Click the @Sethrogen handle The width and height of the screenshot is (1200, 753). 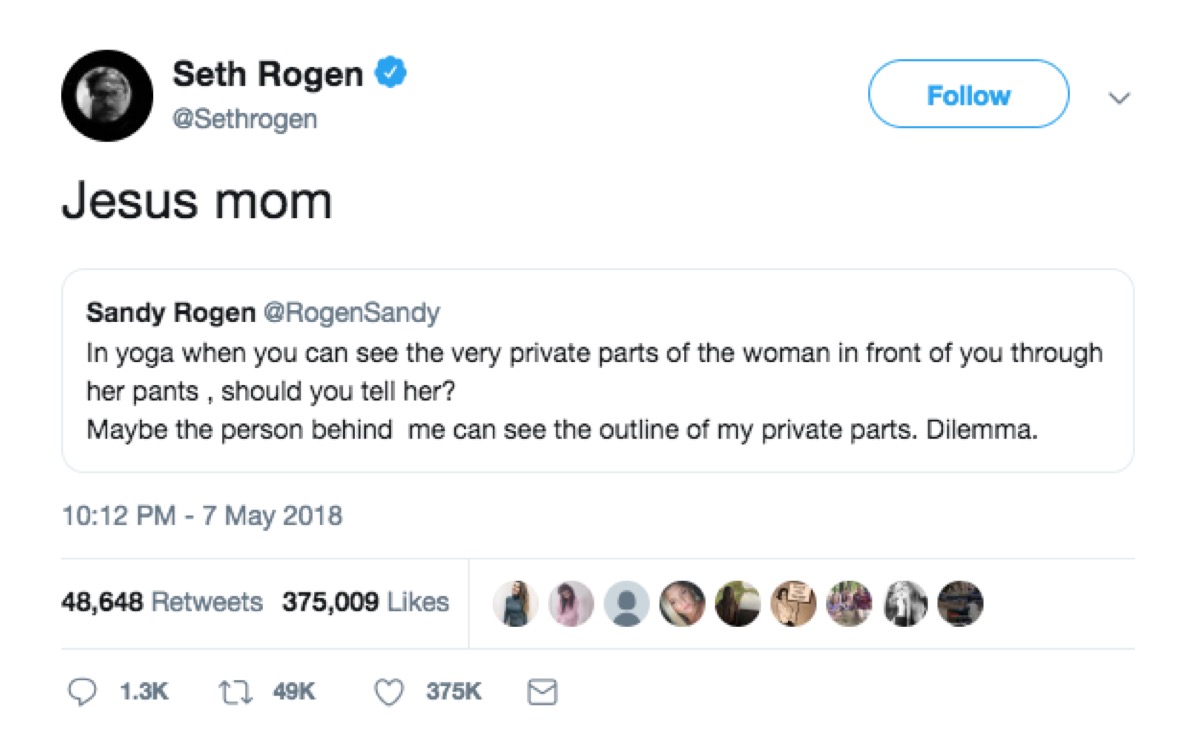tap(246, 118)
